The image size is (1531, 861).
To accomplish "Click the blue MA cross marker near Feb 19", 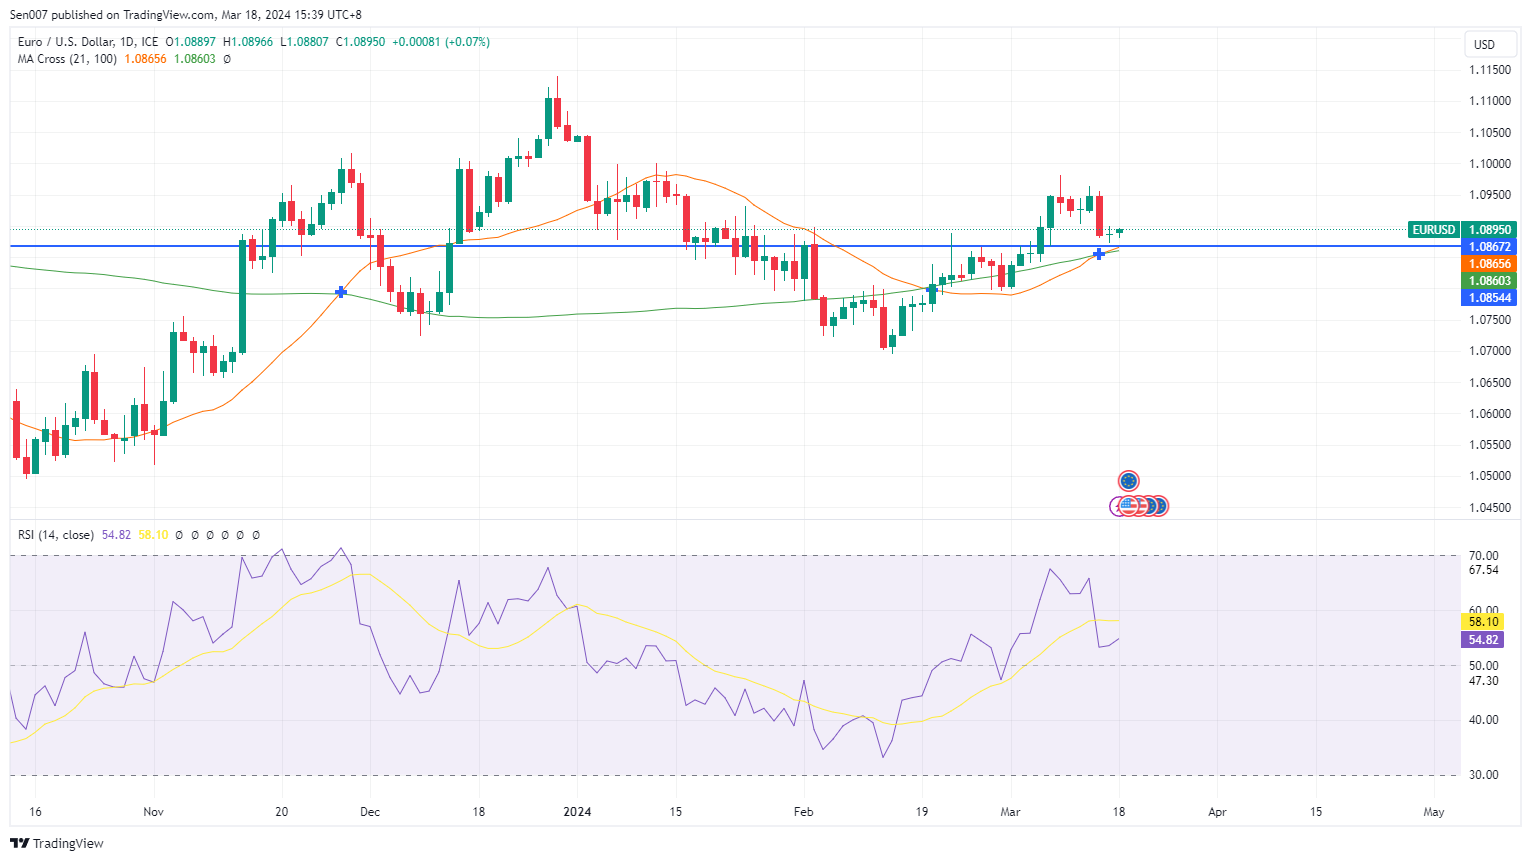I will pos(931,289).
